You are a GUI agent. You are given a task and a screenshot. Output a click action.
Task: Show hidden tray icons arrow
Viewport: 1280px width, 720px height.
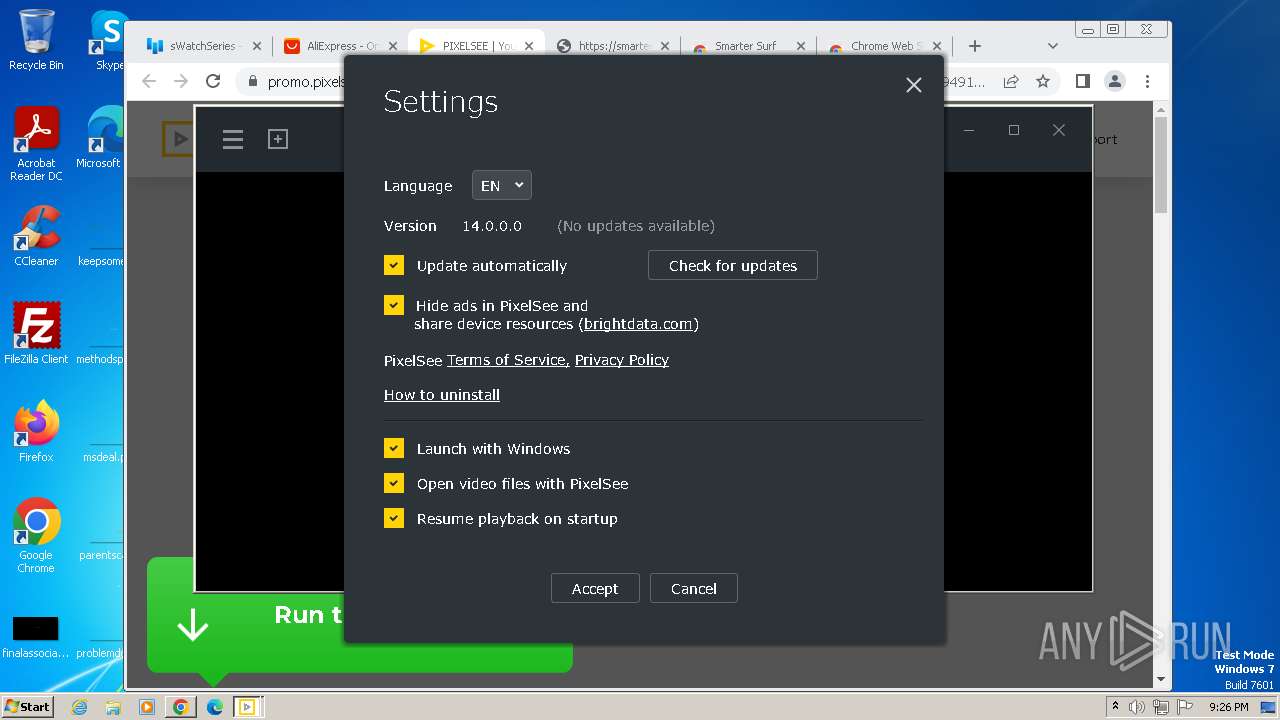[x=1115, y=706]
